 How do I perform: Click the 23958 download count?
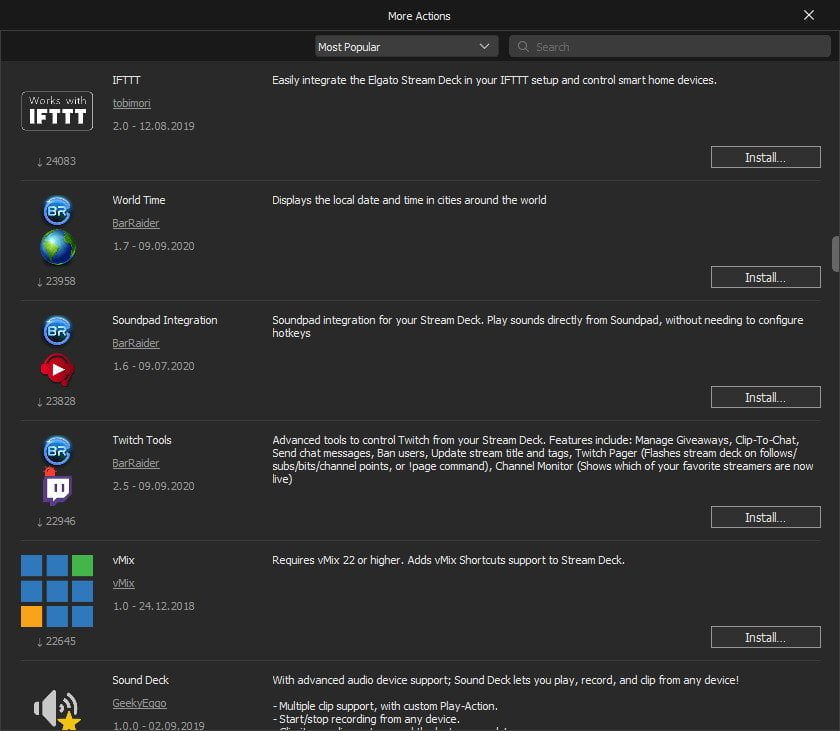[x=56, y=281]
